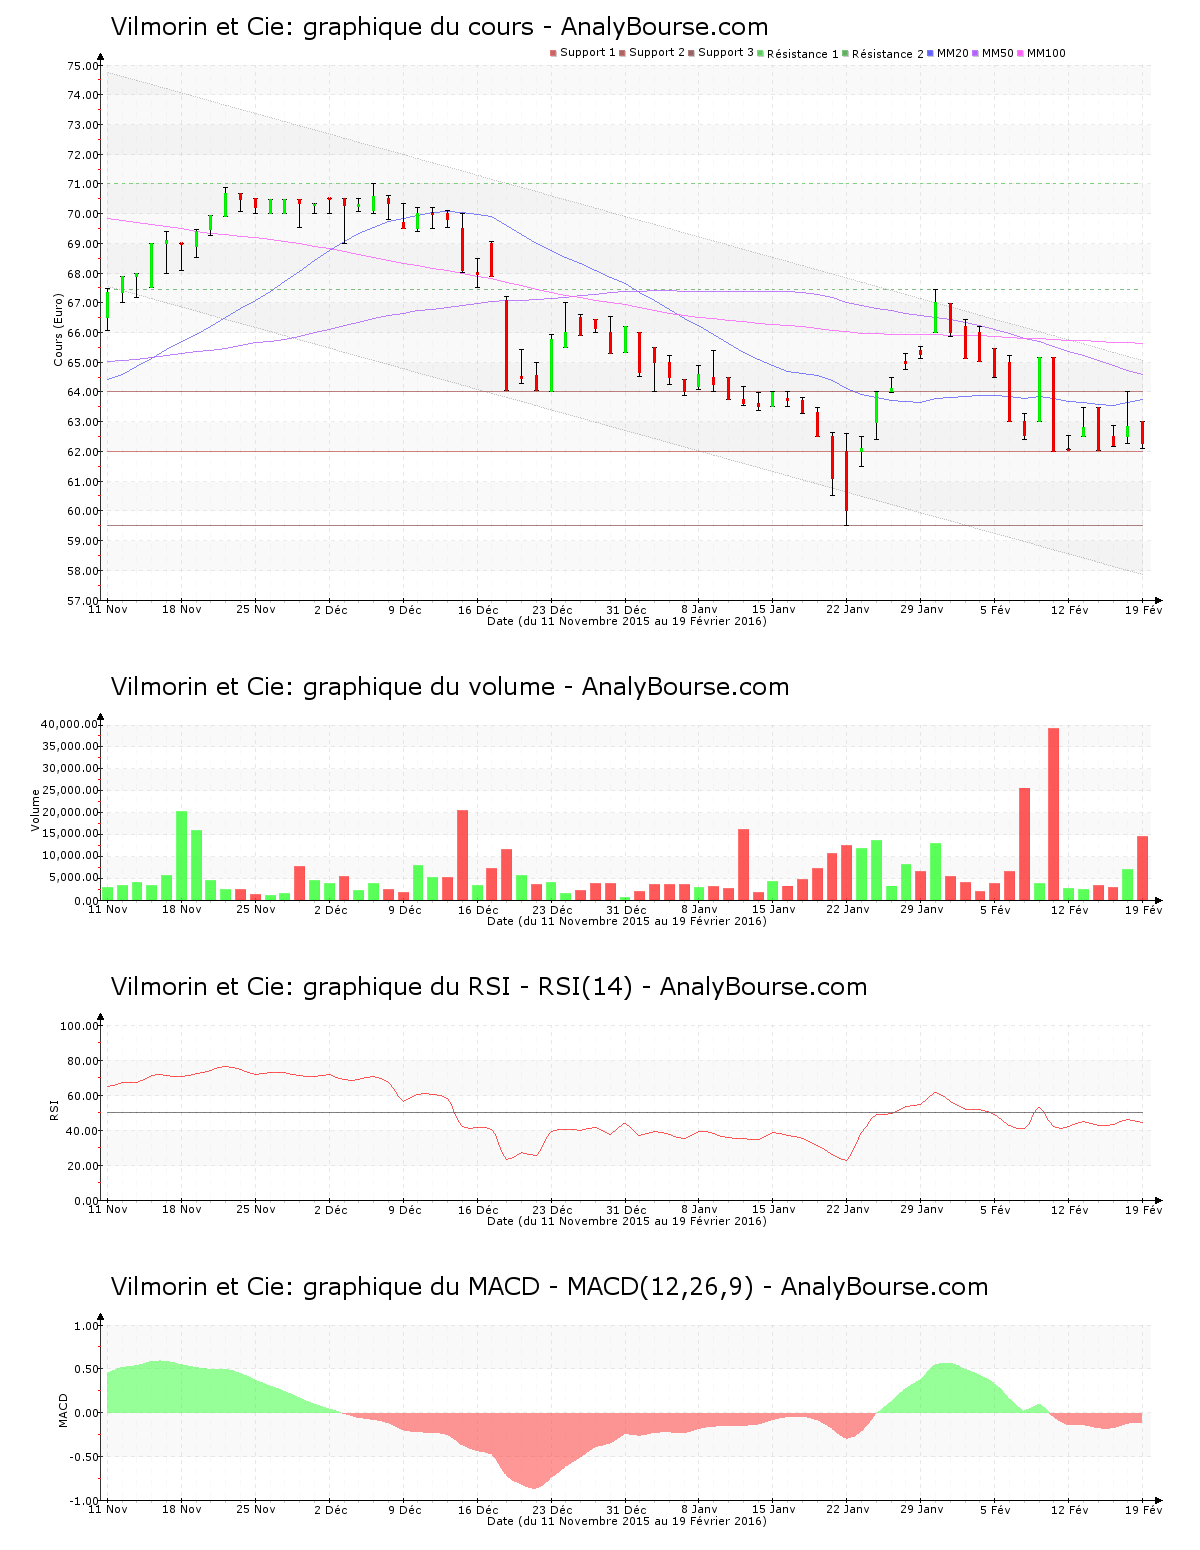This screenshot has height=1550, width=1200.
Task: Click the 60.00 value on RSI axis
Action: pos(84,1096)
